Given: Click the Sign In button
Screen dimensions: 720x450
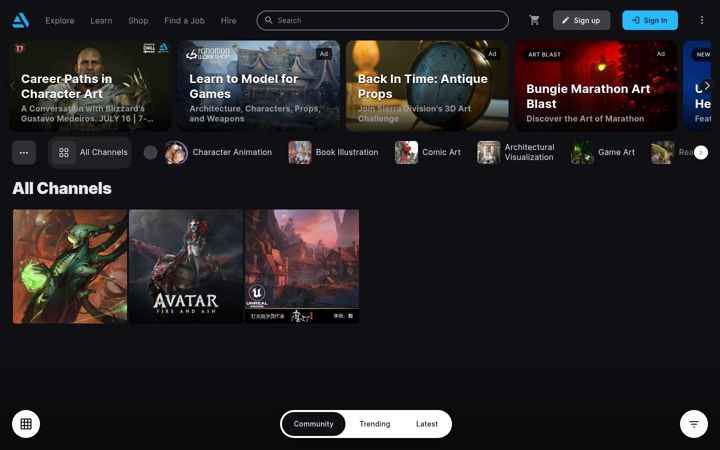Looking at the screenshot, I should coord(650,20).
